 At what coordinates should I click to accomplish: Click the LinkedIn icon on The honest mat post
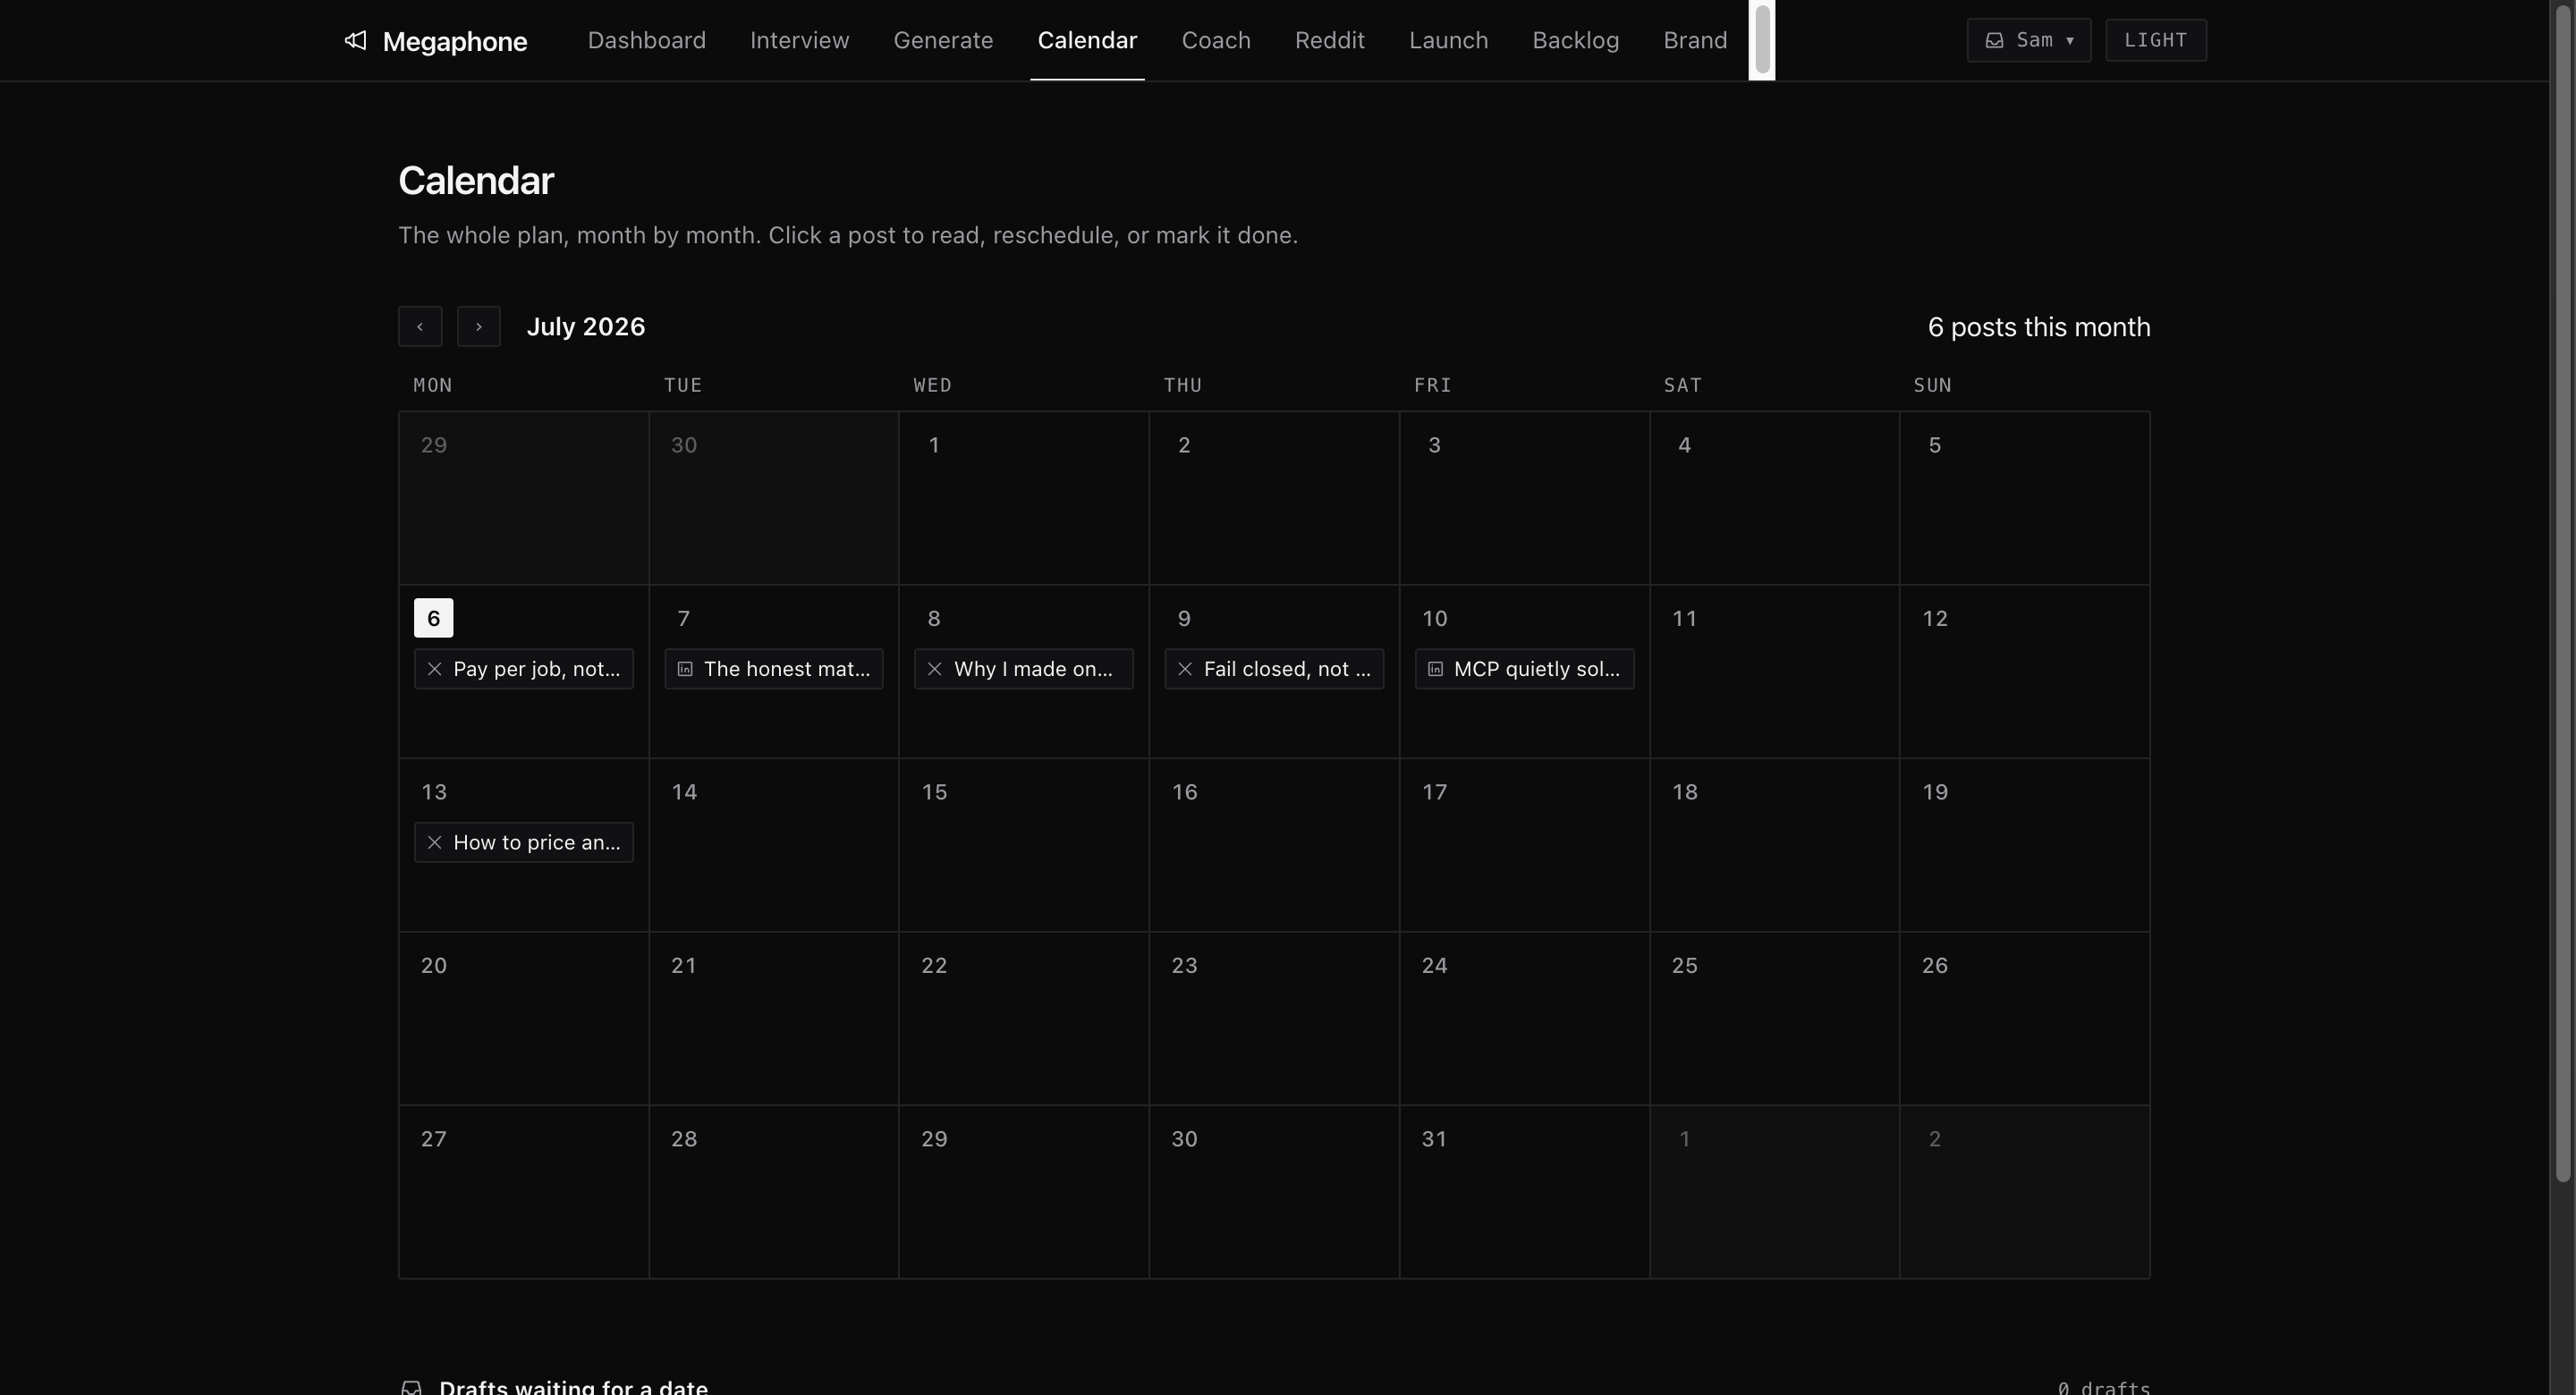685,669
